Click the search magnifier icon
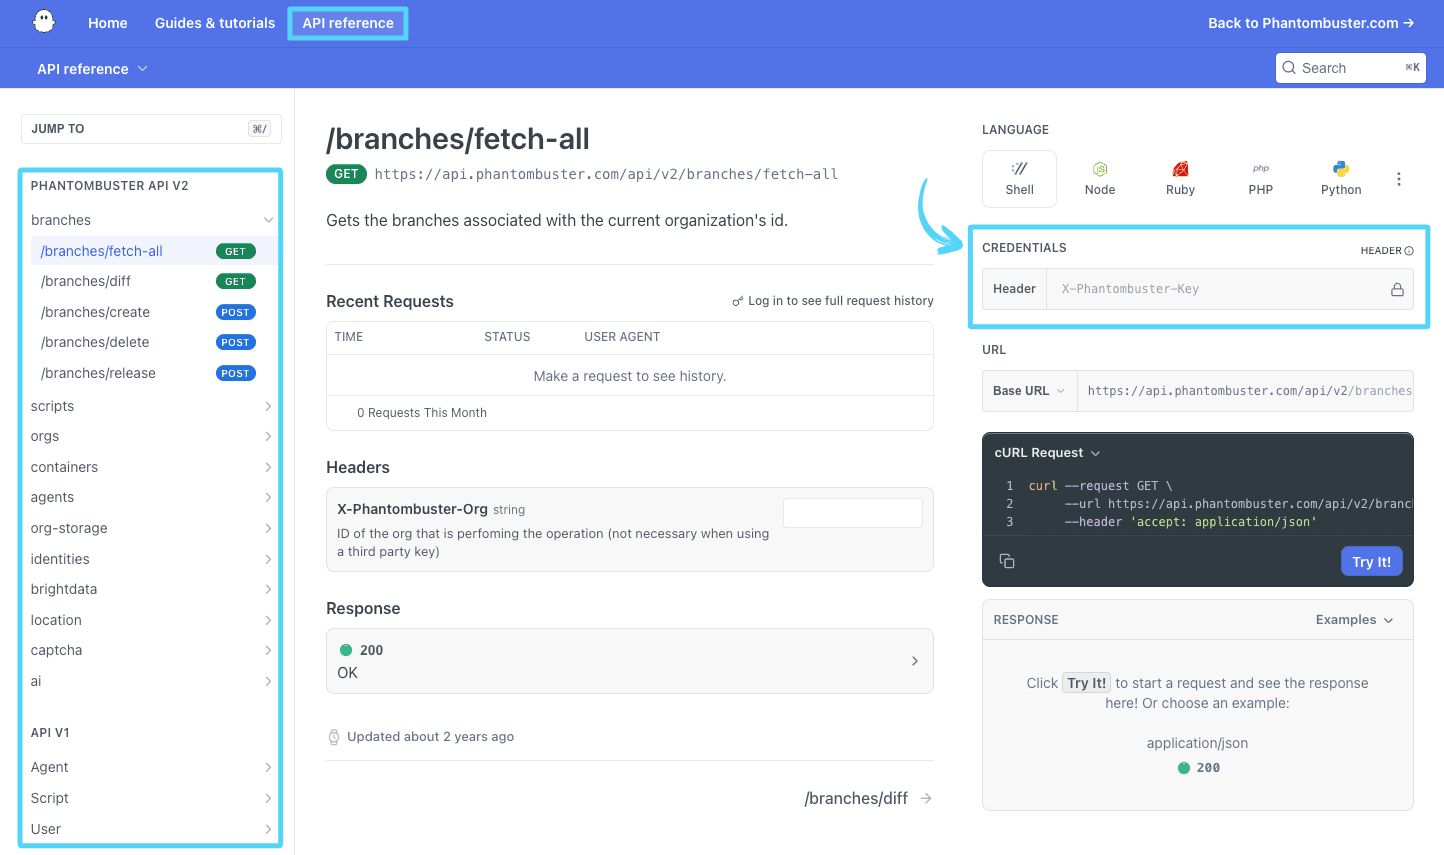Viewport: 1444px width, 855px height. 1289,68
